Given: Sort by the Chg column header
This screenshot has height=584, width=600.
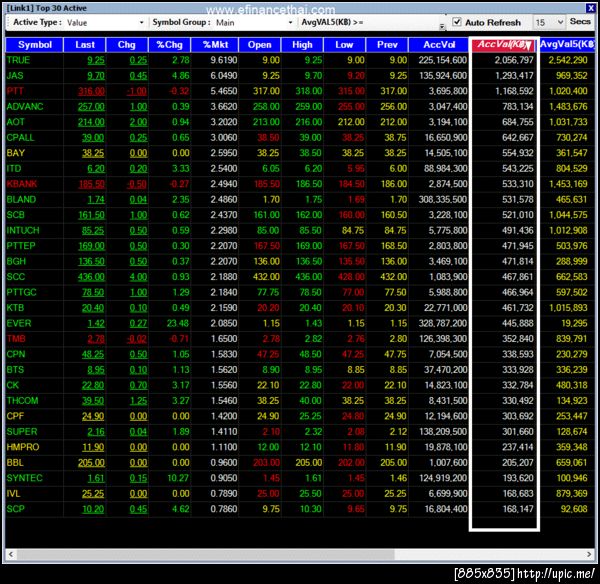Looking at the screenshot, I should [x=127, y=45].
